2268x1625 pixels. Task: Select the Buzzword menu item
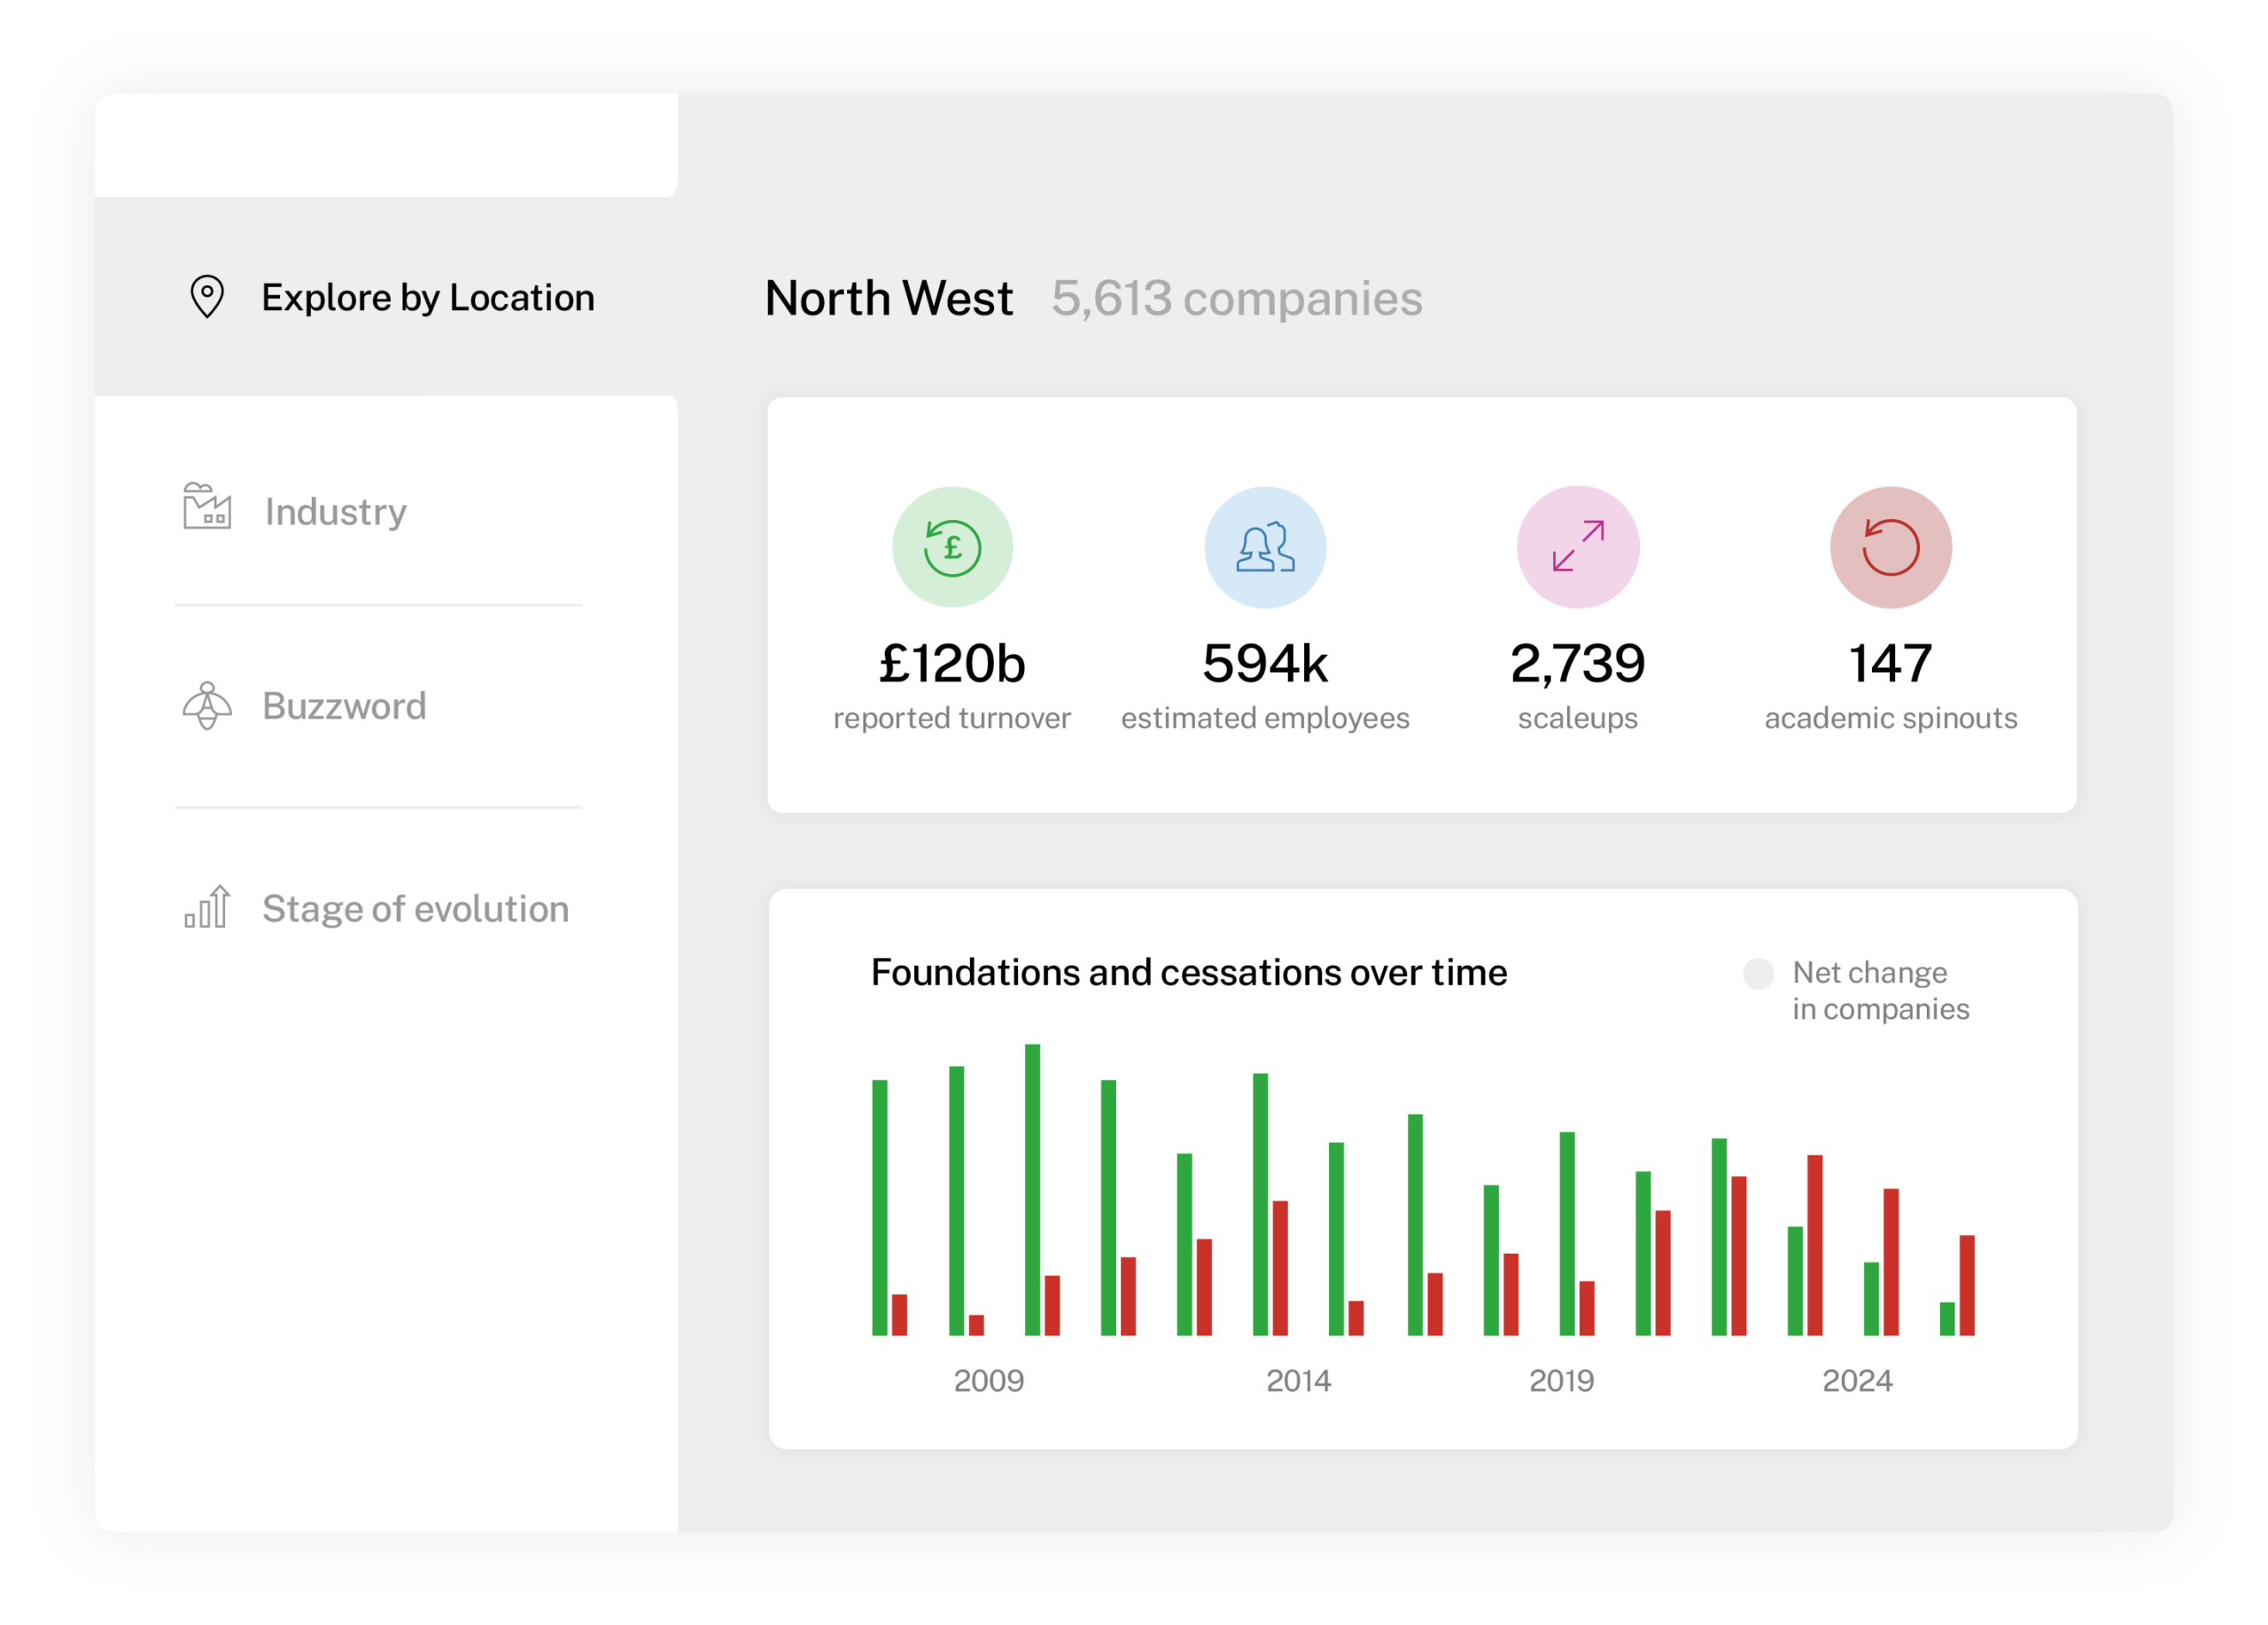[344, 706]
